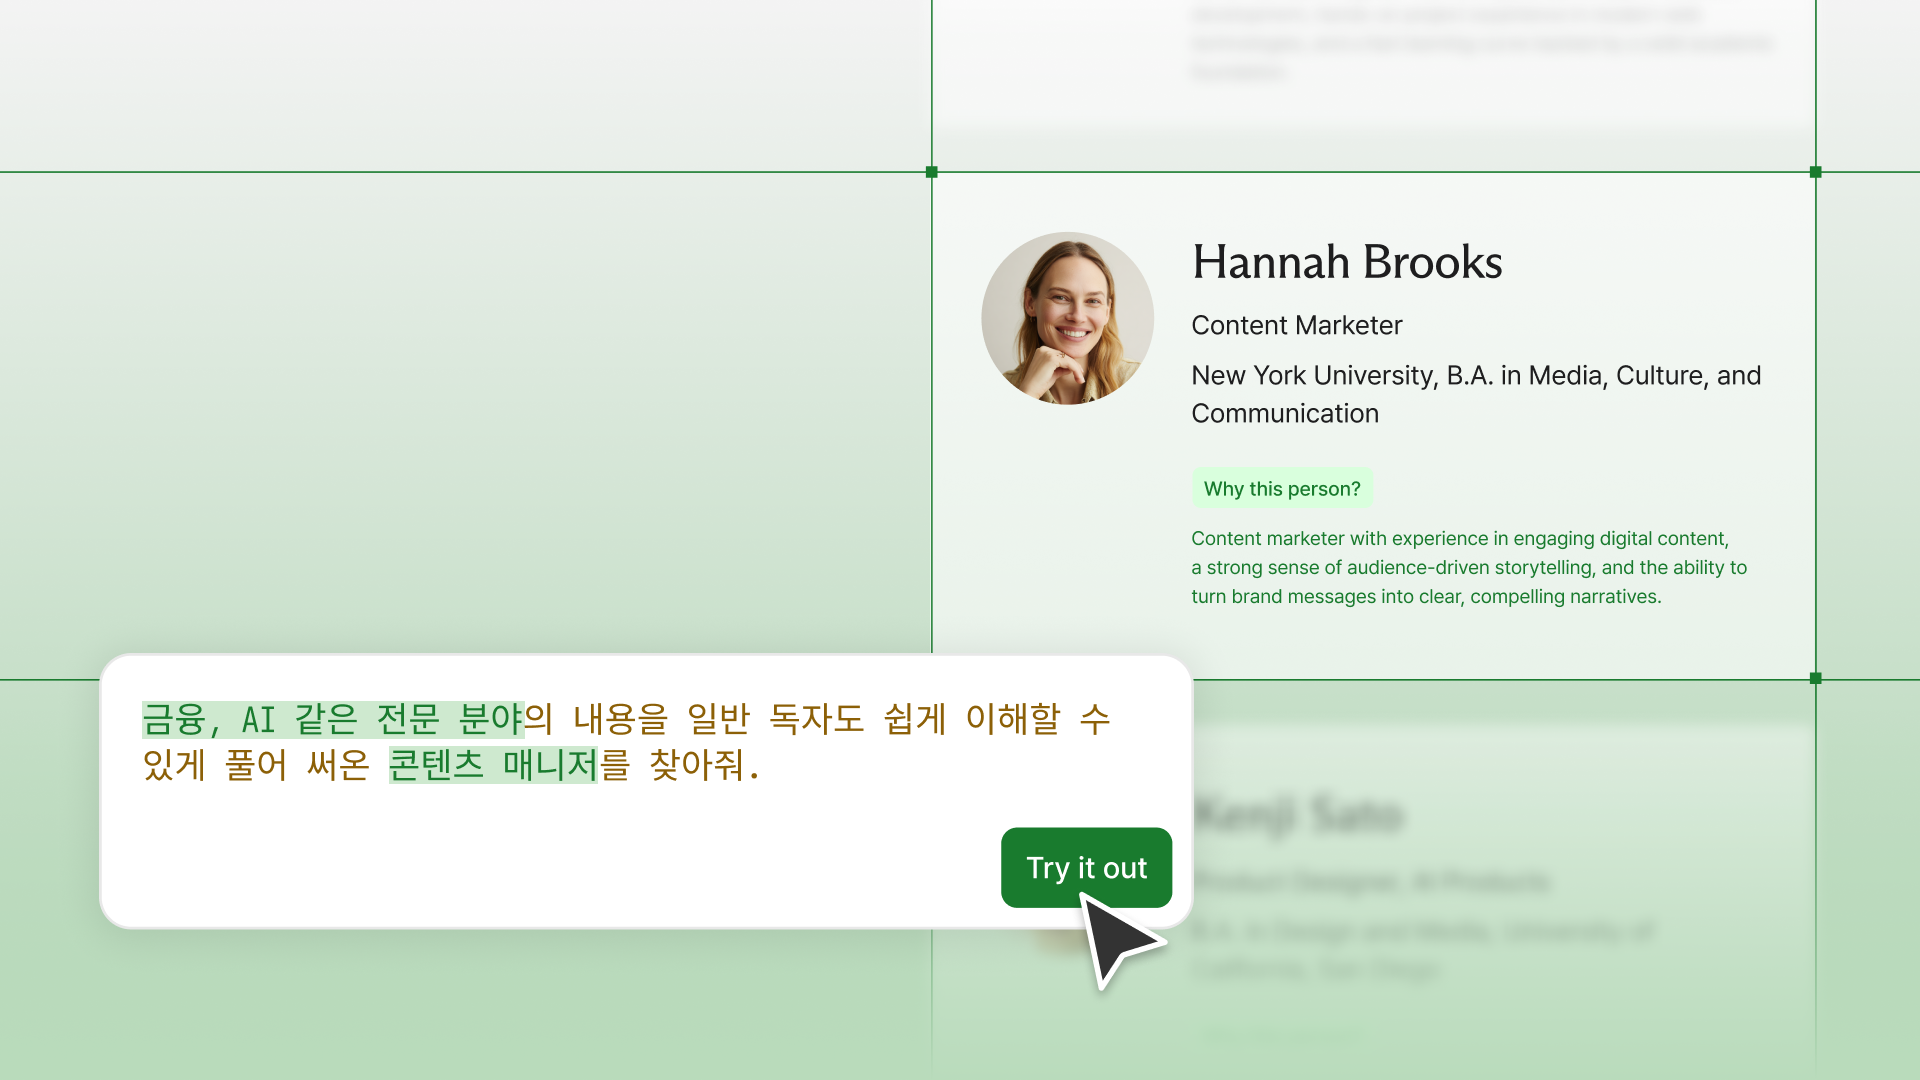Expand Hannah Brooks's match explanation
This screenshot has height=1080, width=1920.
1468,567
